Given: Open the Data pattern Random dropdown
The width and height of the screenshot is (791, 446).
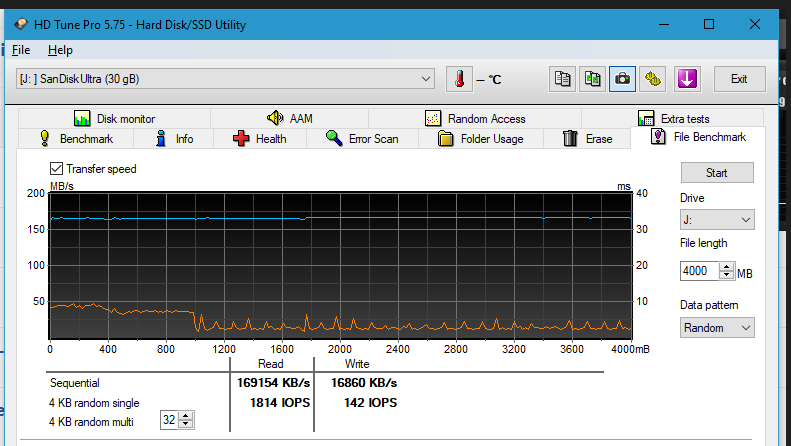Looking at the screenshot, I should (717, 327).
